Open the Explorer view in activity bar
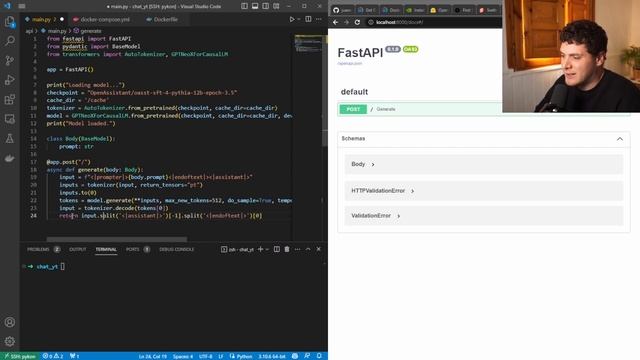Image resolution: width=640 pixels, height=360 pixels. pyautogui.click(x=9, y=21)
